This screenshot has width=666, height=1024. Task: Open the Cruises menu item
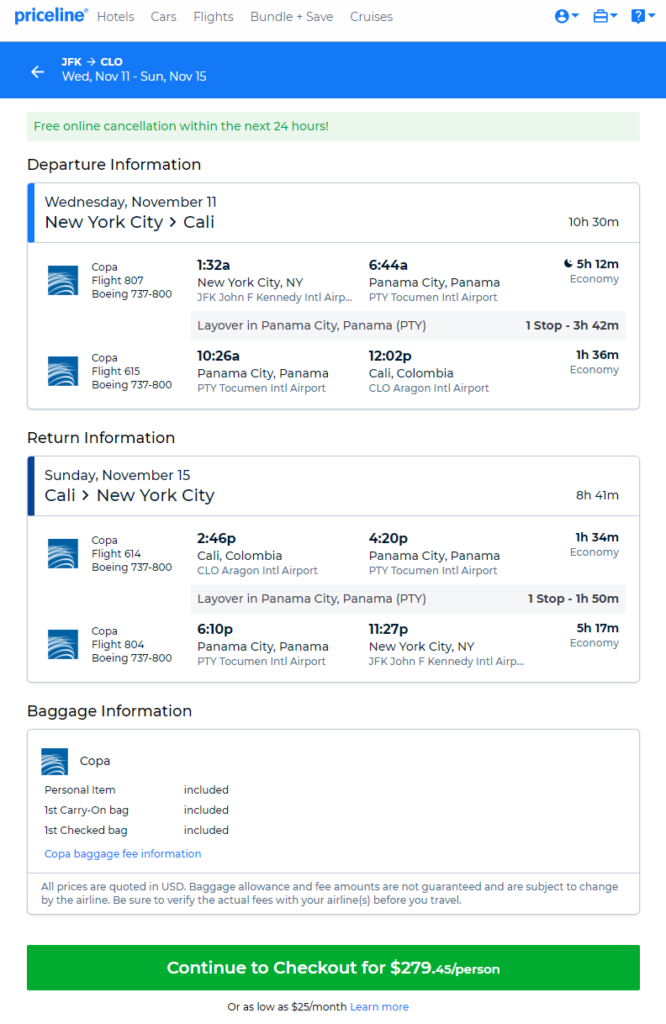click(371, 17)
